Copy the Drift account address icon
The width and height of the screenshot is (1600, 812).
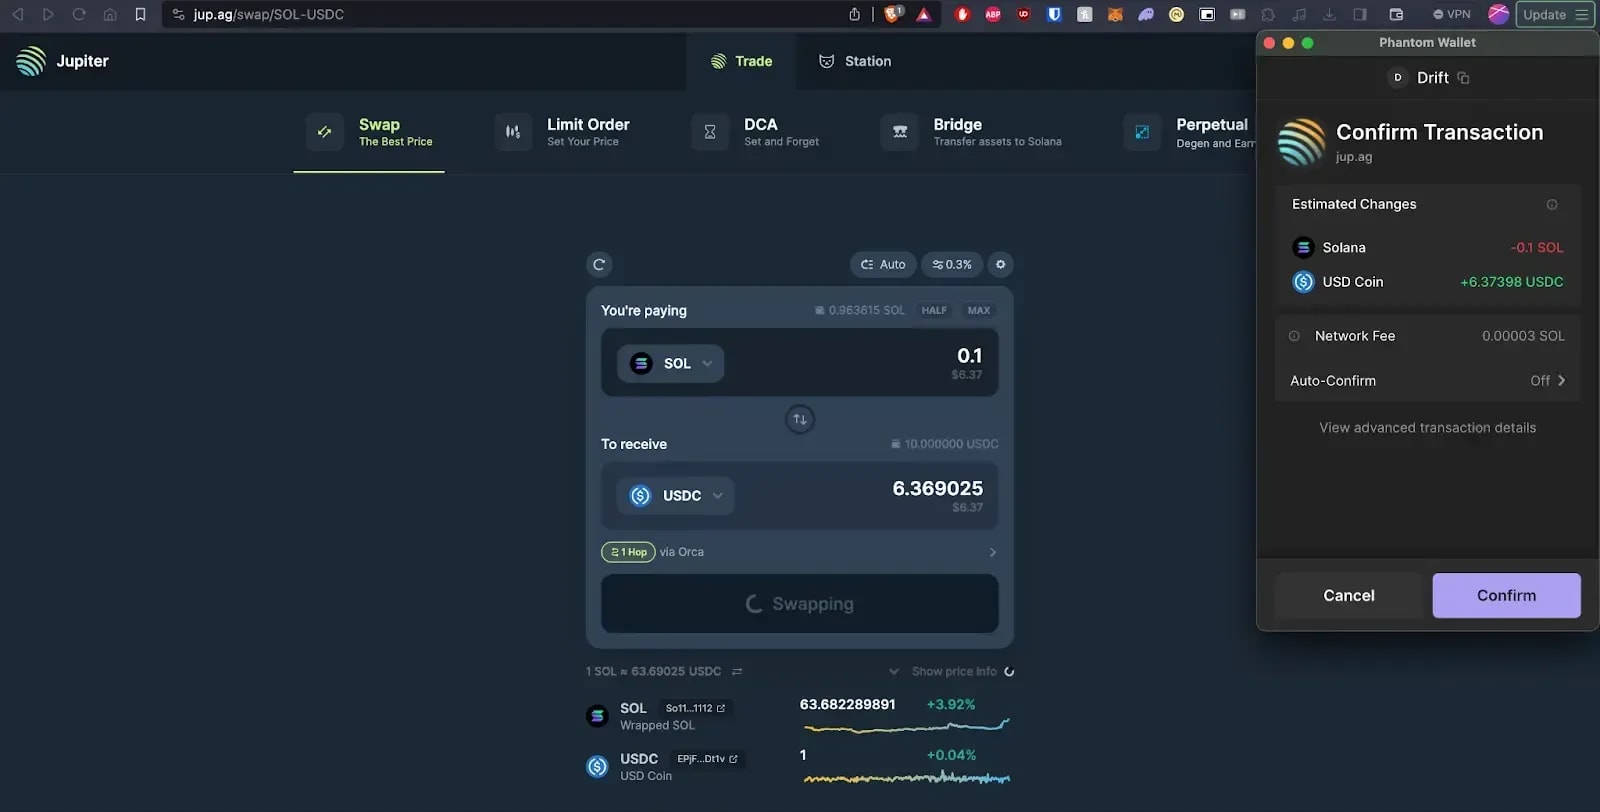coord(1463,77)
